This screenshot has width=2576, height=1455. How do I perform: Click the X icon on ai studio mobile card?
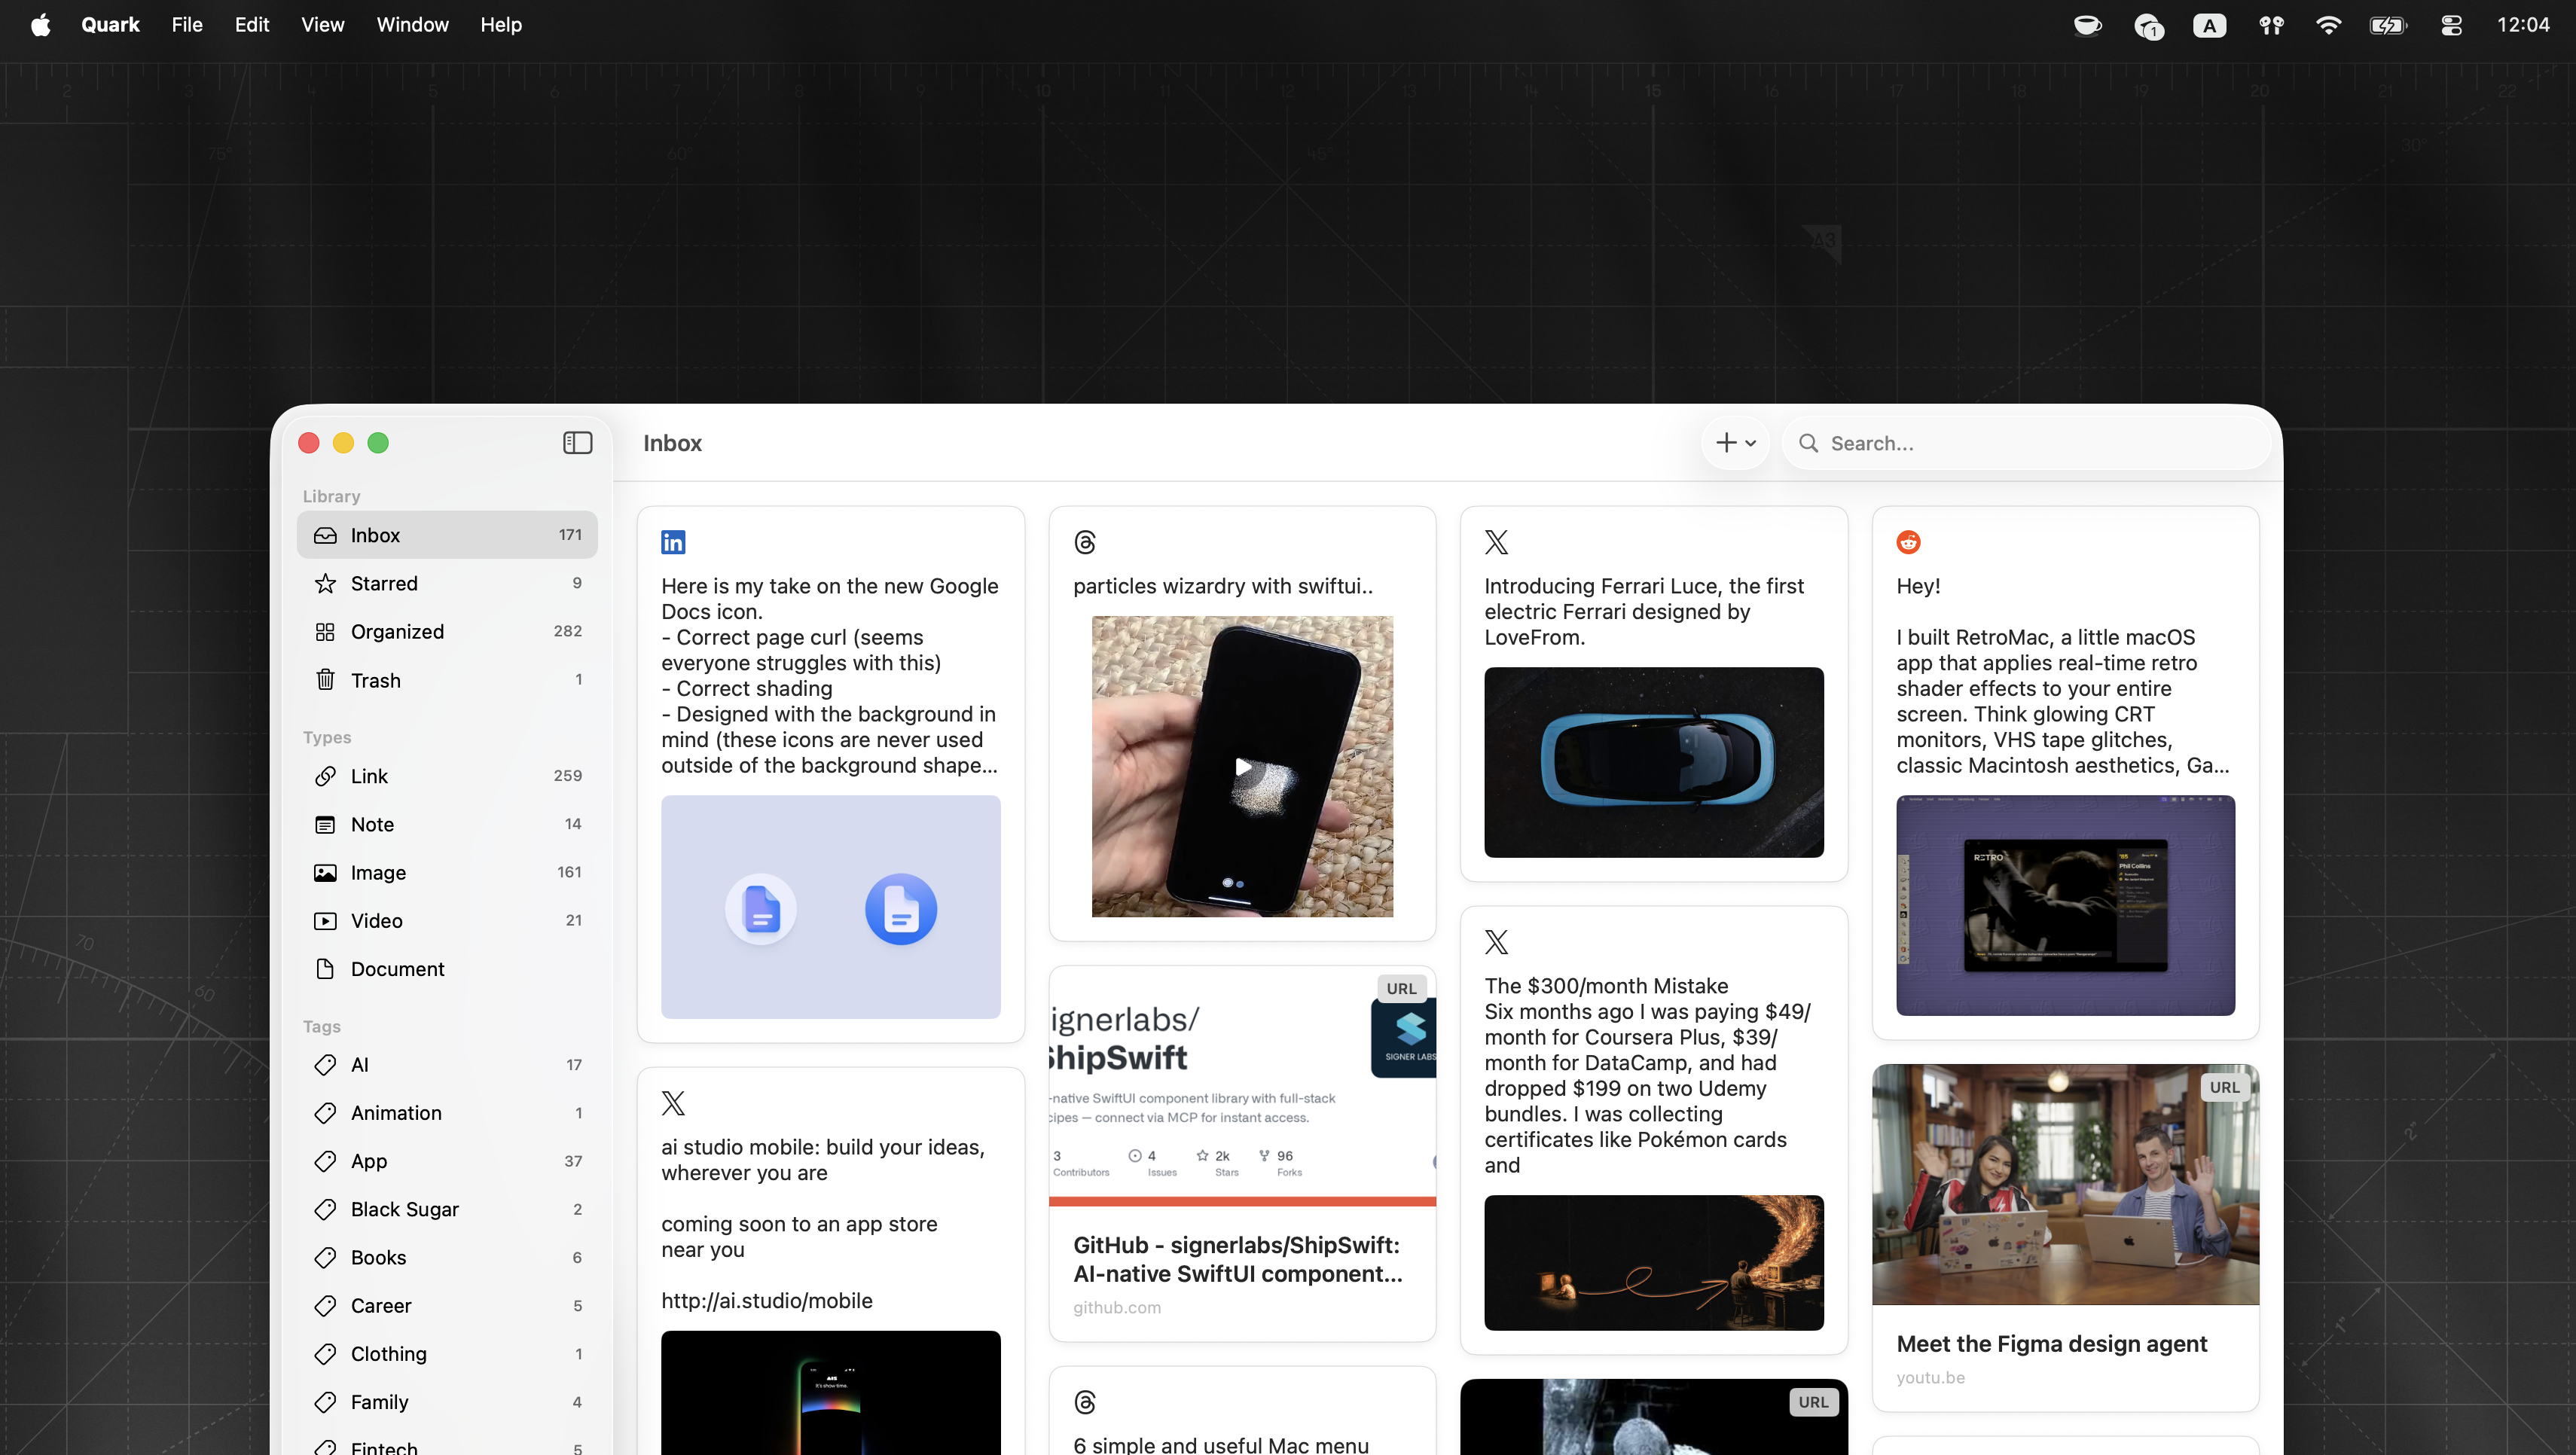[x=673, y=1103]
